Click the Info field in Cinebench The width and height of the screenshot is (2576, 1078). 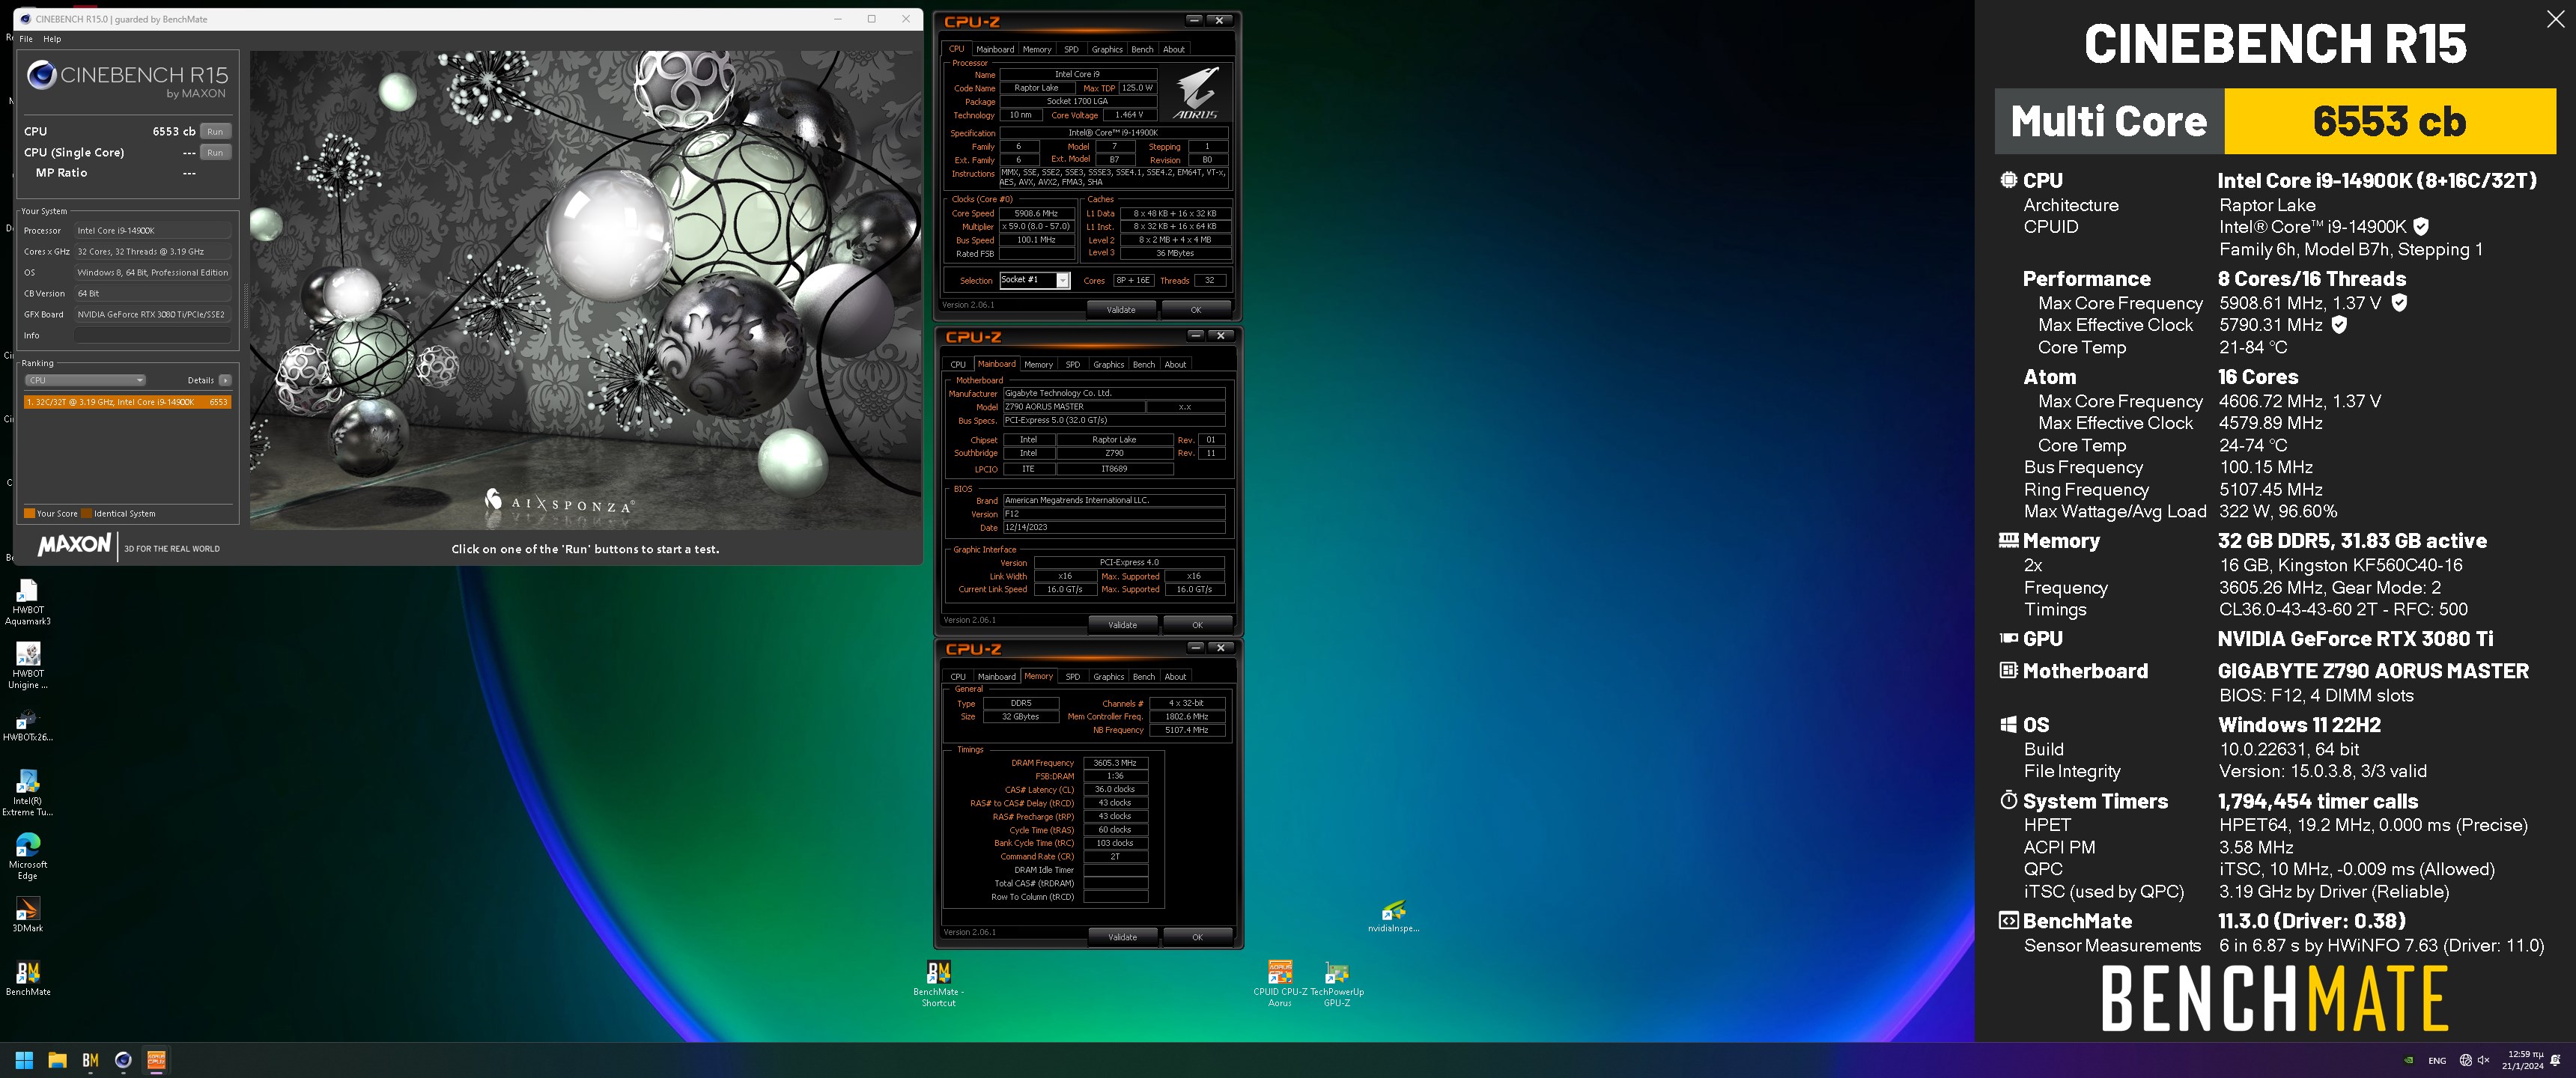click(x=152, y=335)
